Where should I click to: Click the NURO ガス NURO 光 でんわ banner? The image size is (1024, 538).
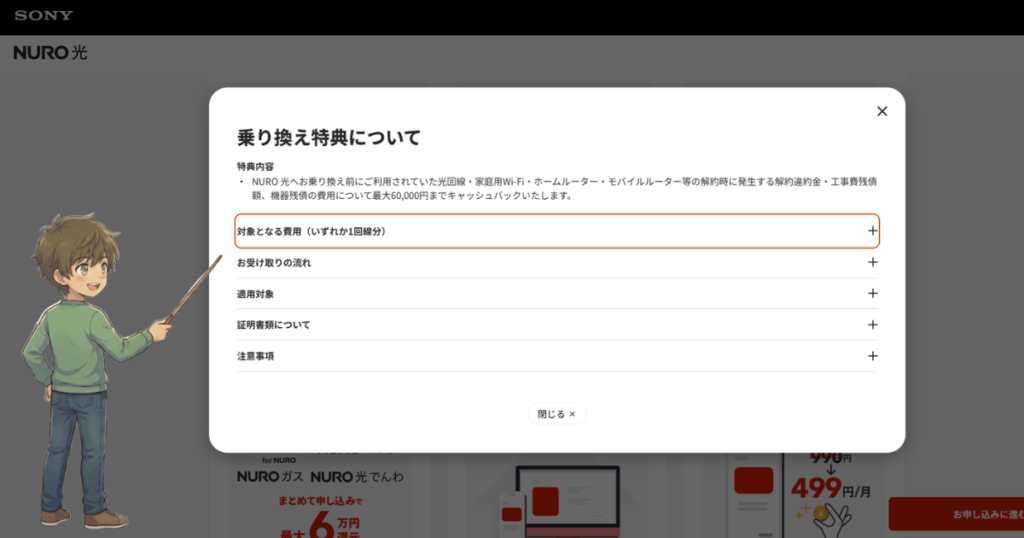[320, 477]
